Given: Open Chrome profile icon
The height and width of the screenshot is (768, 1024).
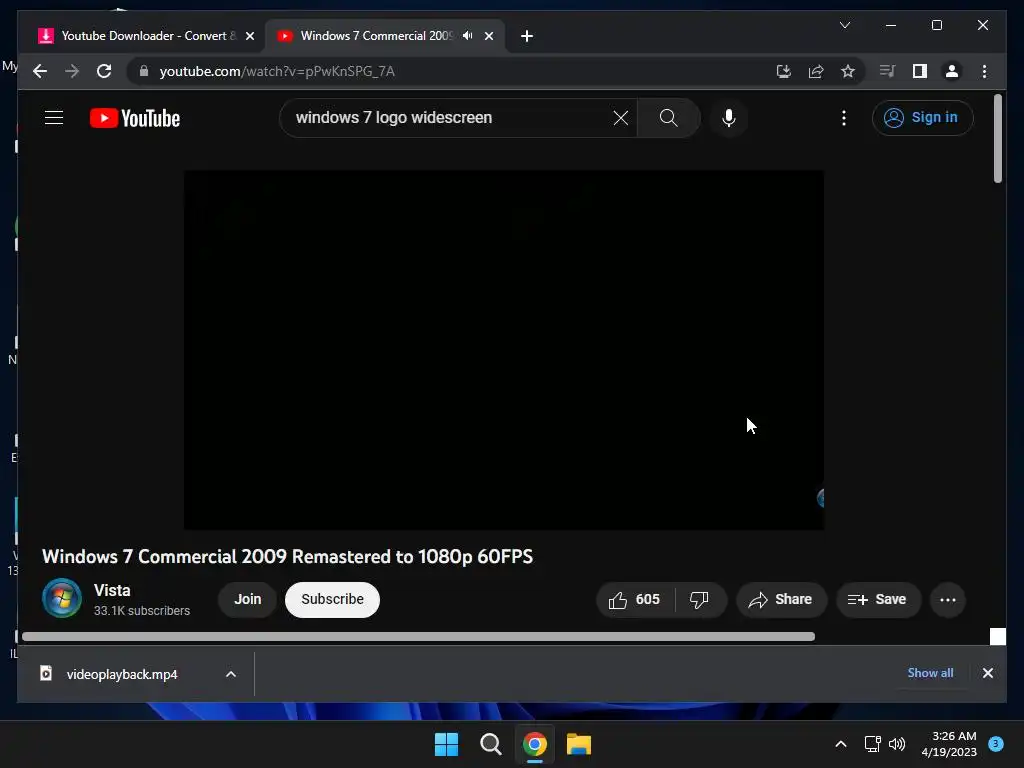Looking at the screenshot, I should click(x=952, y=71).
